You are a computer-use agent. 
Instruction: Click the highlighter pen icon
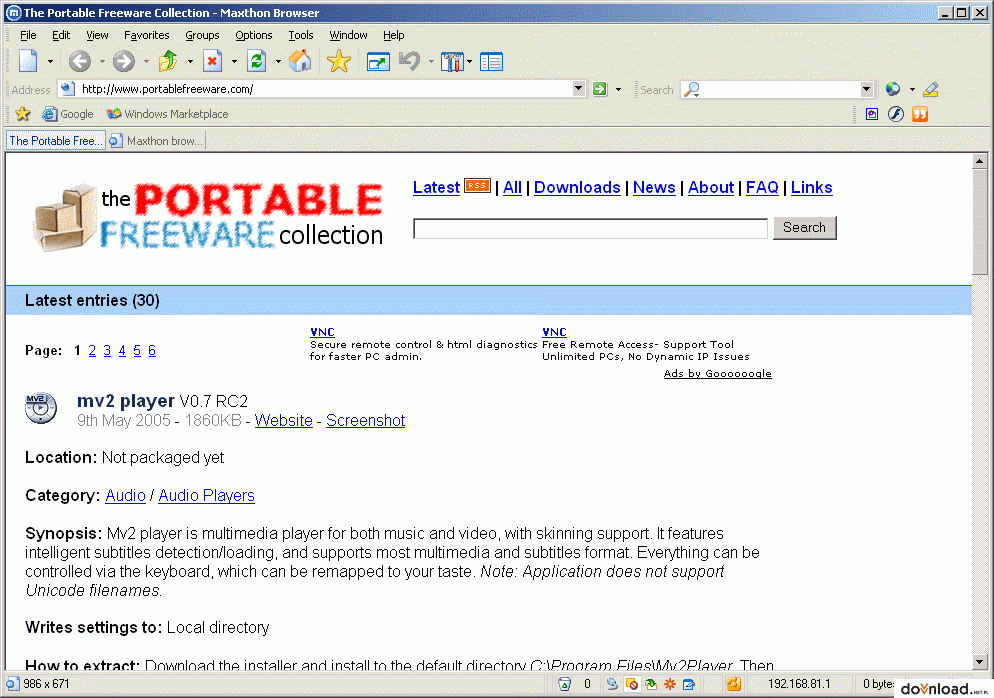(x=931, y=89)
